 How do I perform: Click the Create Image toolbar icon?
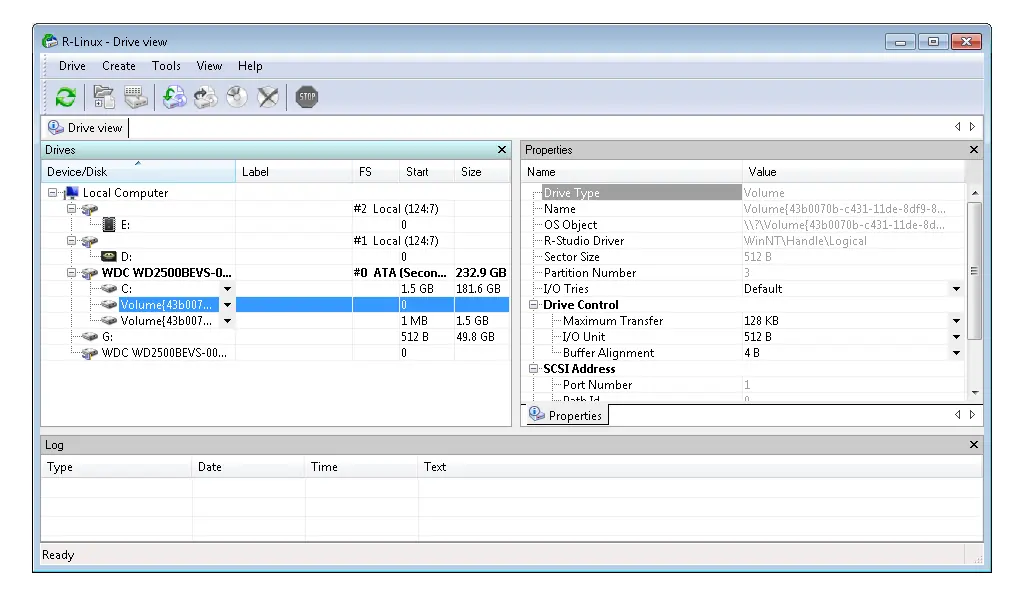point(205,97)
